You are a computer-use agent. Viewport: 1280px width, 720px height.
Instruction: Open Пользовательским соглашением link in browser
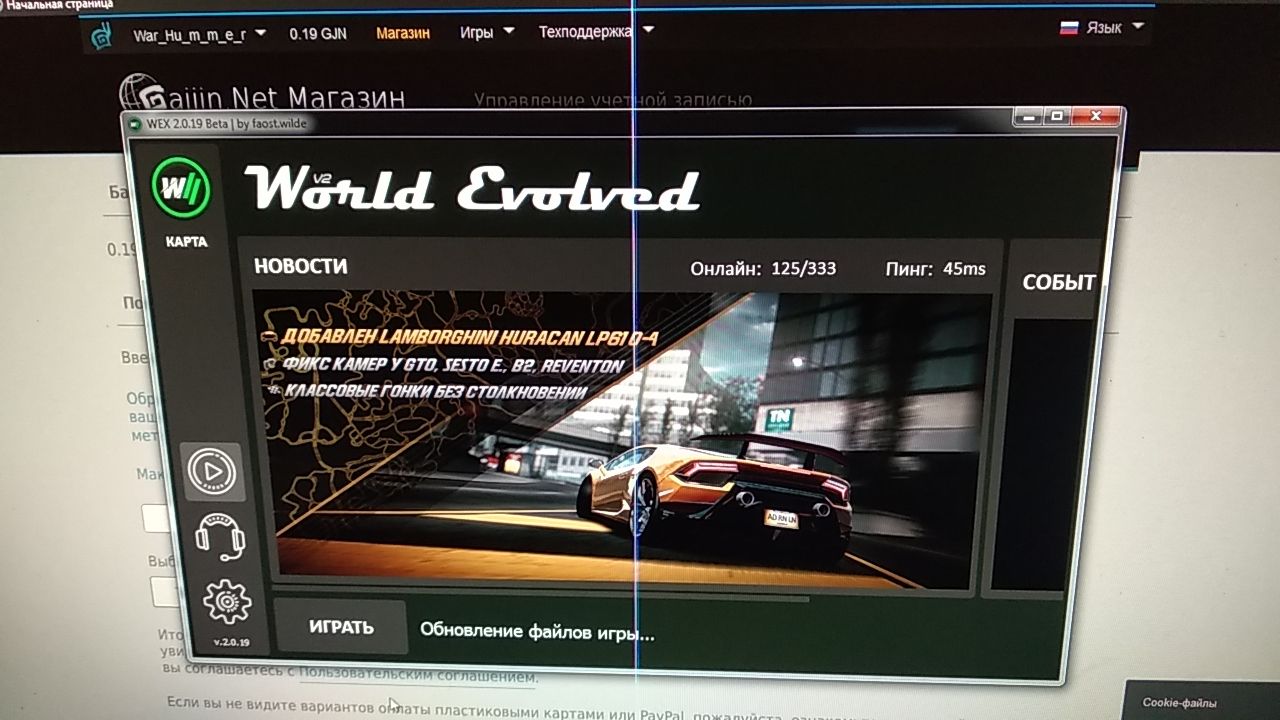pyautogui.click(x=418, y=675)
